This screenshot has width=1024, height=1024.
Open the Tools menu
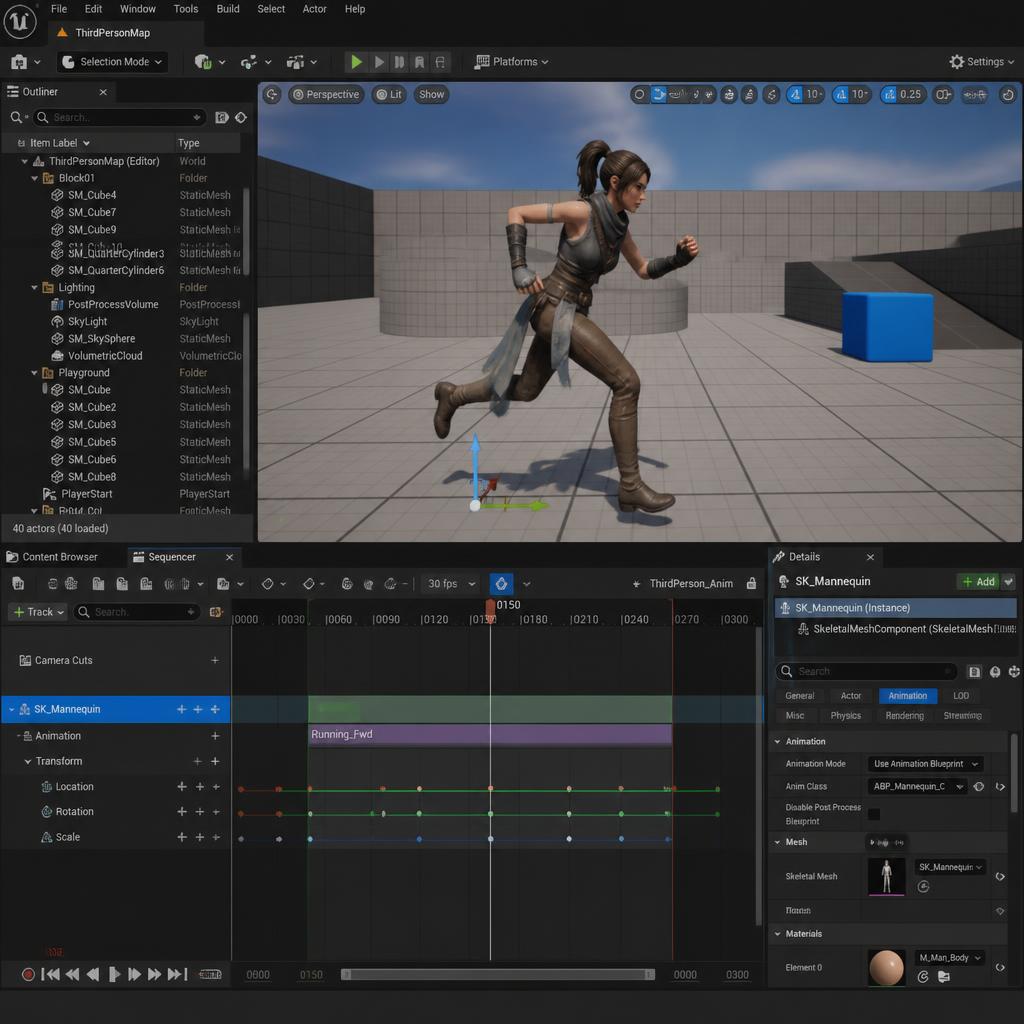pyautogui.click(x=185, y=9)
